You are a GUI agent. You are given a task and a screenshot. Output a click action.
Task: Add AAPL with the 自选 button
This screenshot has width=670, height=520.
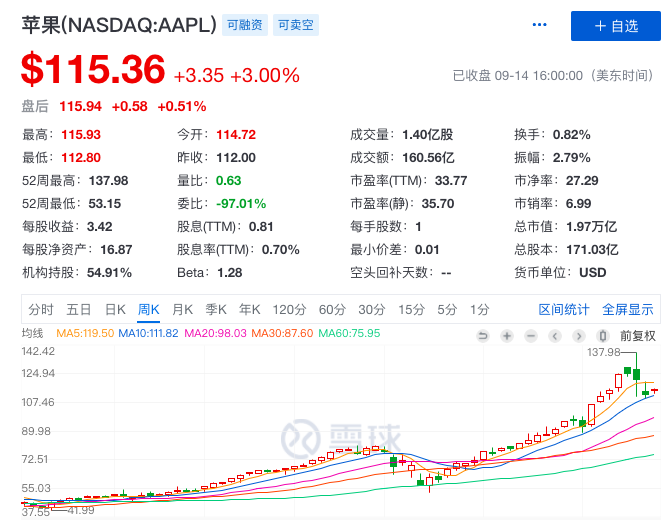[616, 26]
